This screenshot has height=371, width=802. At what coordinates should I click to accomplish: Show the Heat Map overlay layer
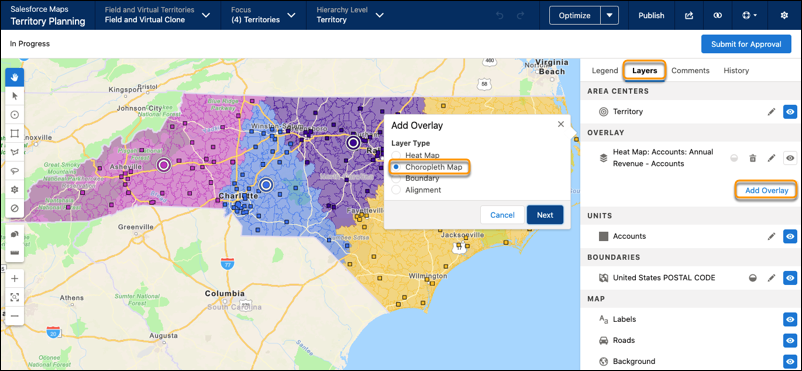pos(790,158)
